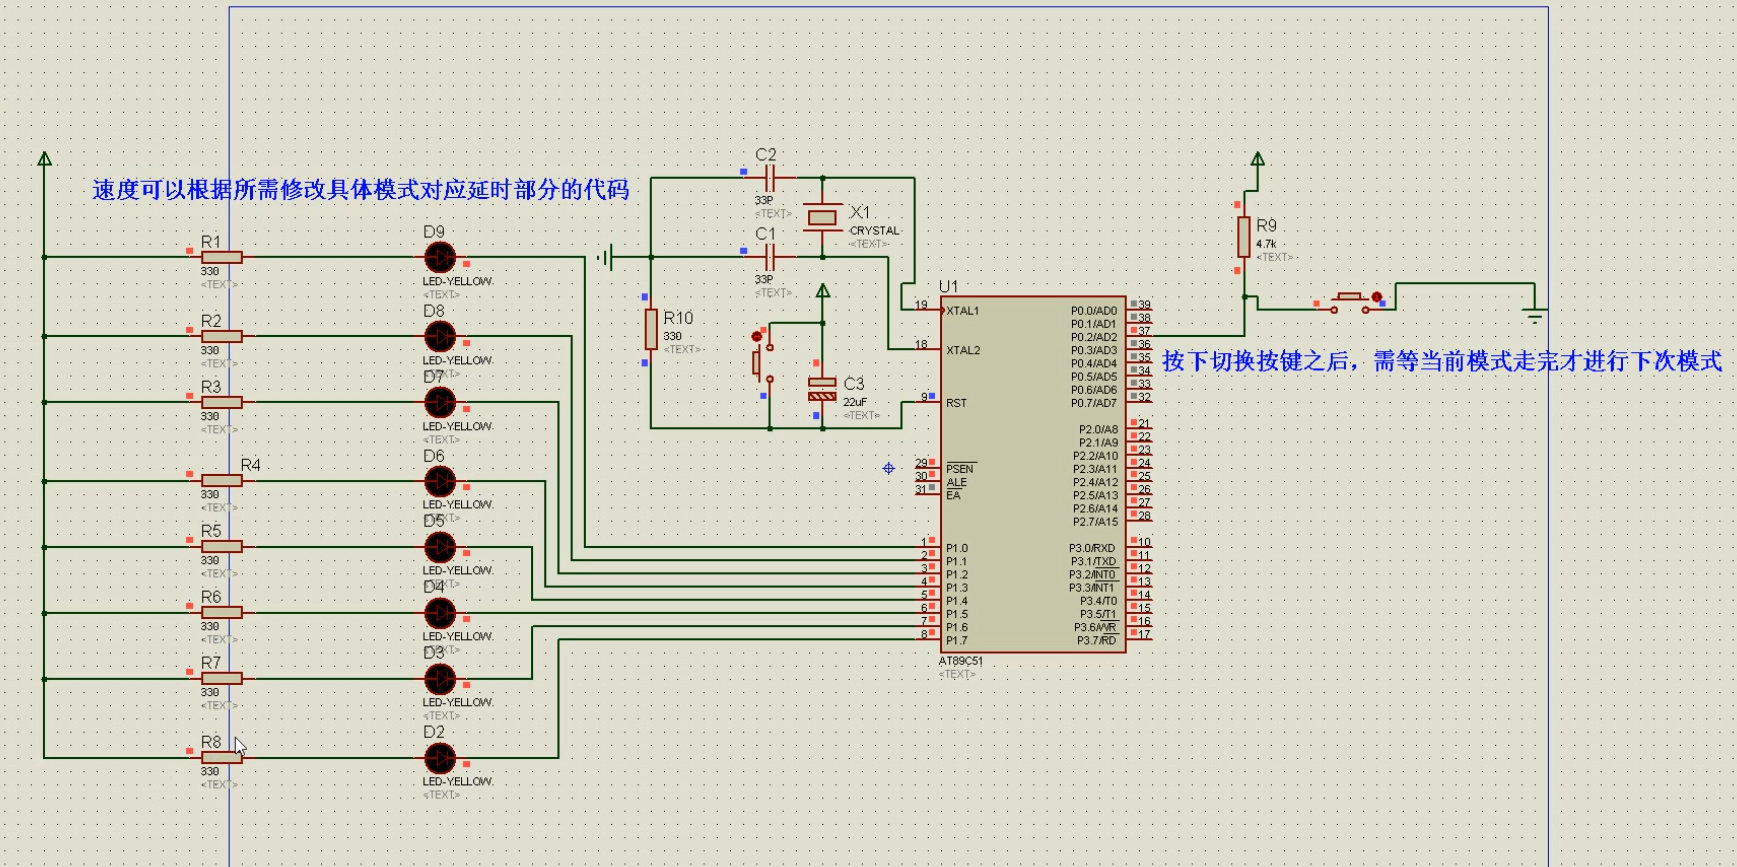Image resolution: width=1737 pixels, height=867 pixels.
Task: Select the ground terminal at far right
Action: click(1535, 314)
